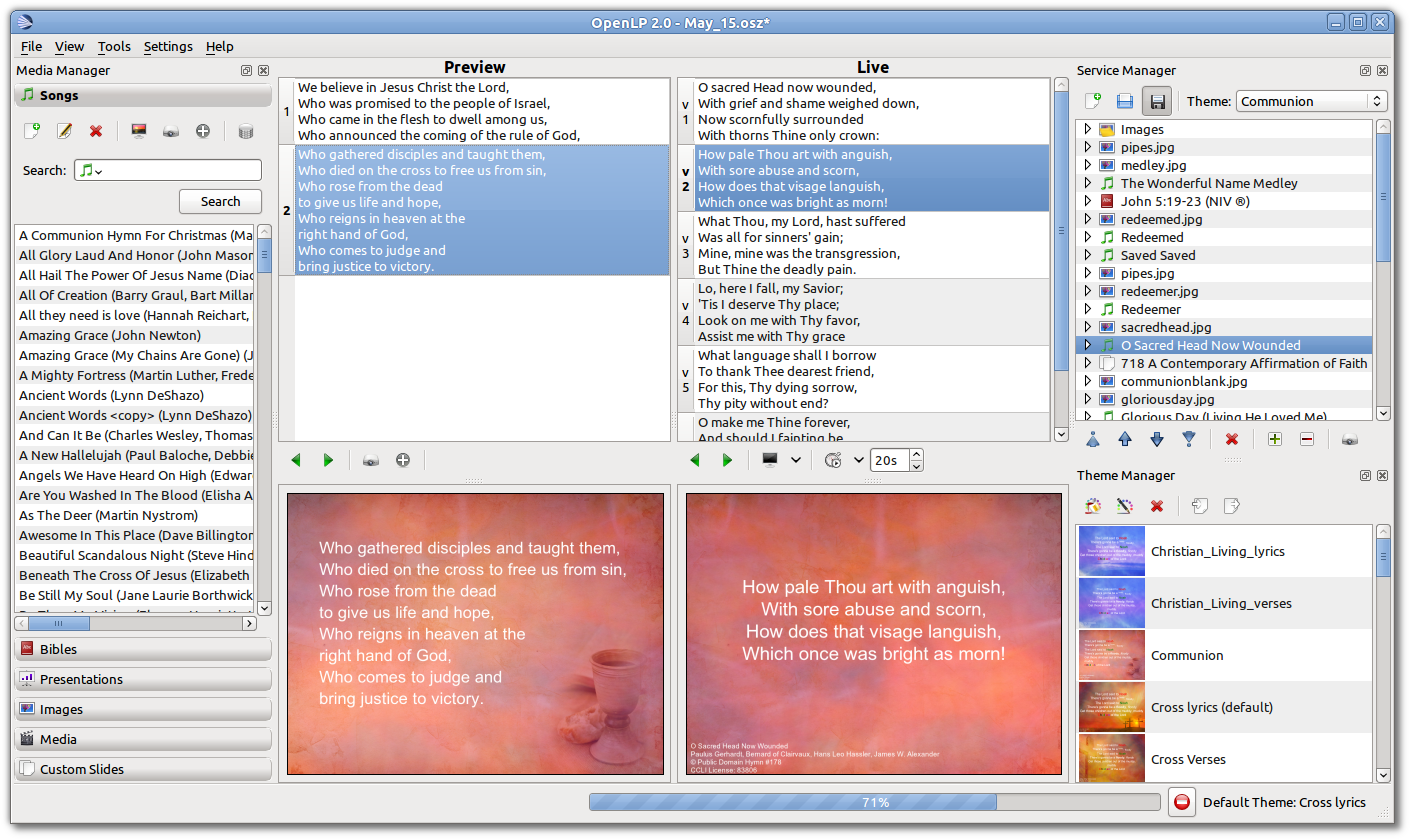Open loop options dropdown arrow
Screen dimensions: 1411x840
pyautogui.click(x=858, y=460)
